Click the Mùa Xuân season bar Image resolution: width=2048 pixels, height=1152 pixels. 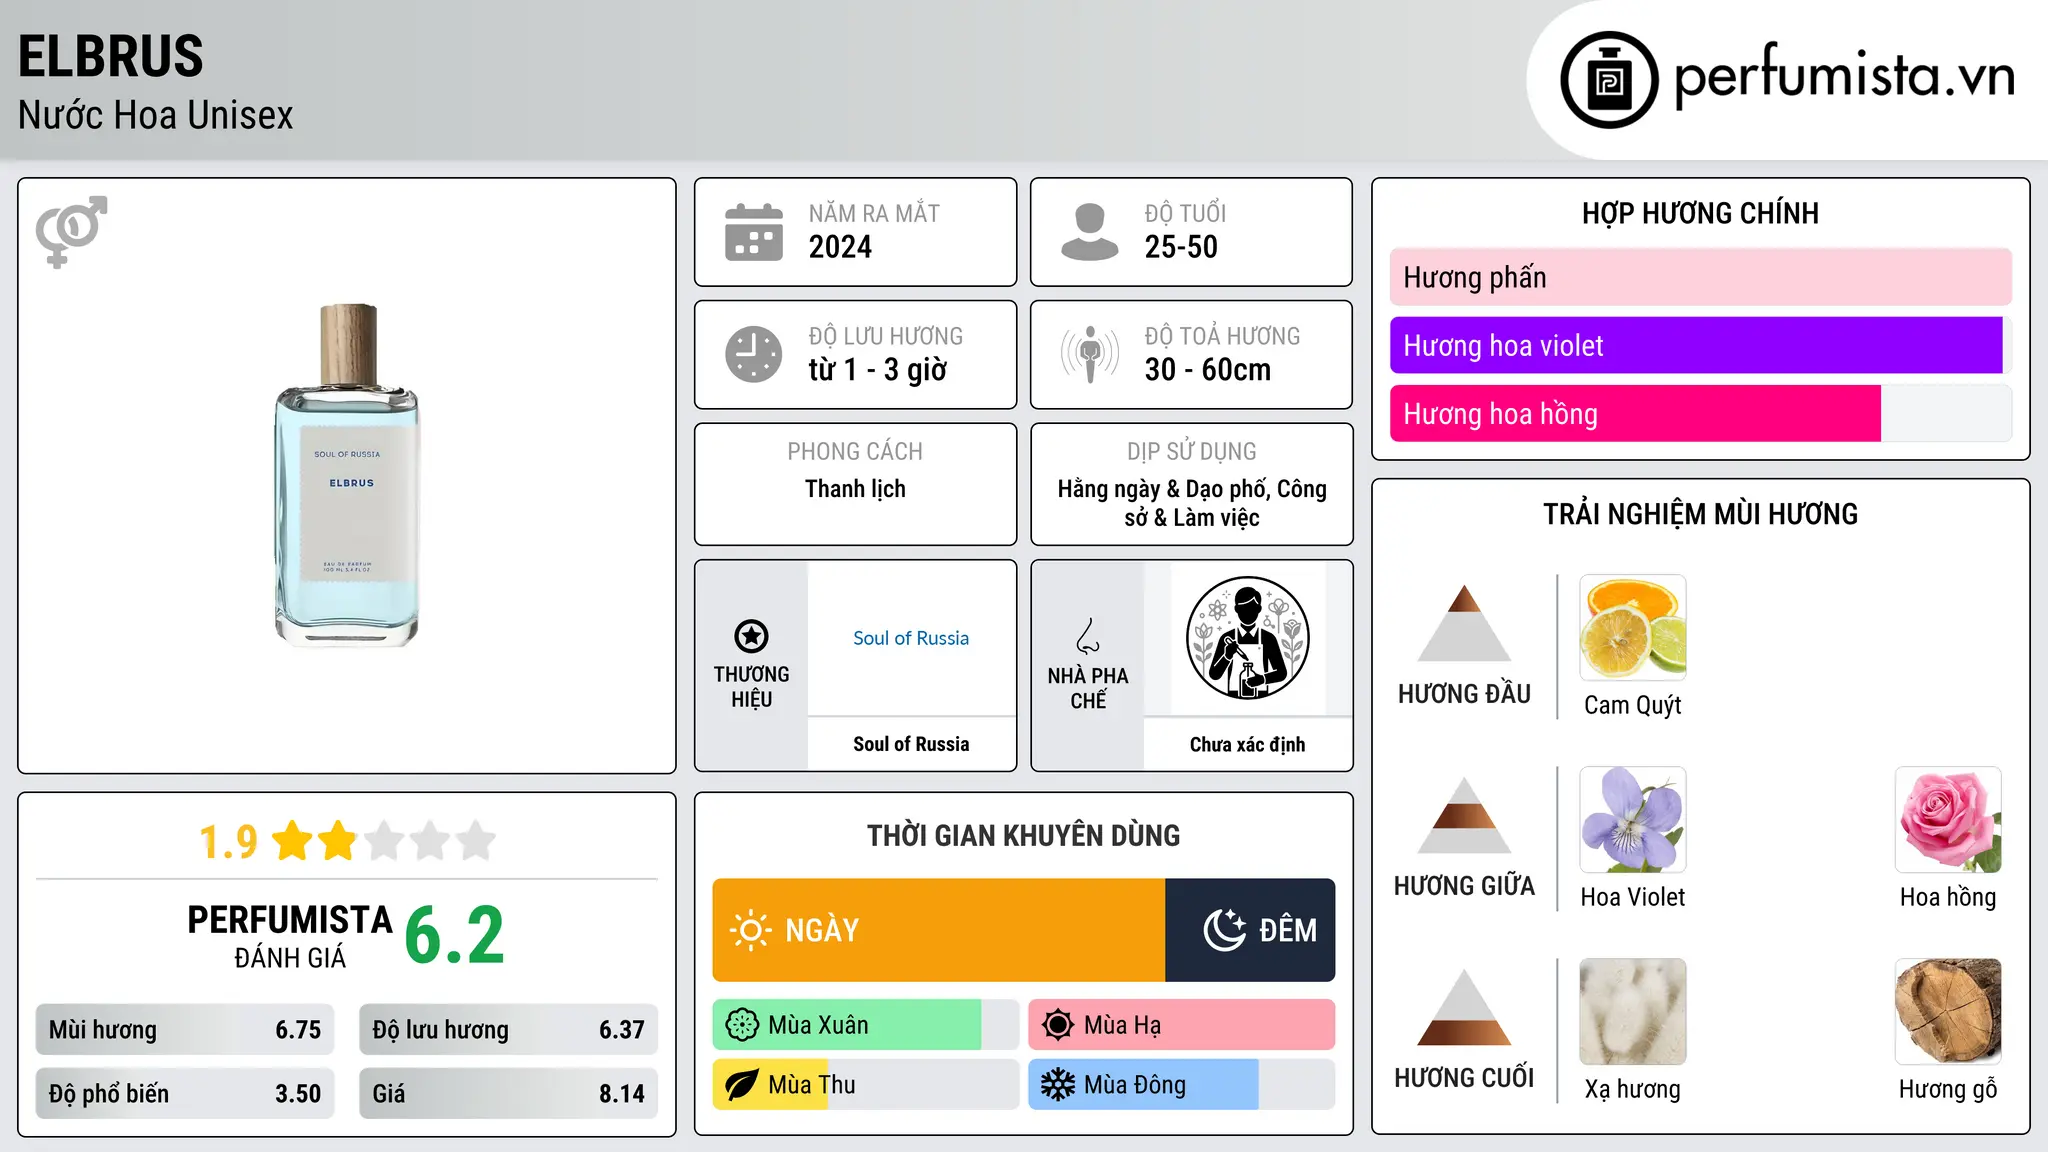[x=866, y=1025]
